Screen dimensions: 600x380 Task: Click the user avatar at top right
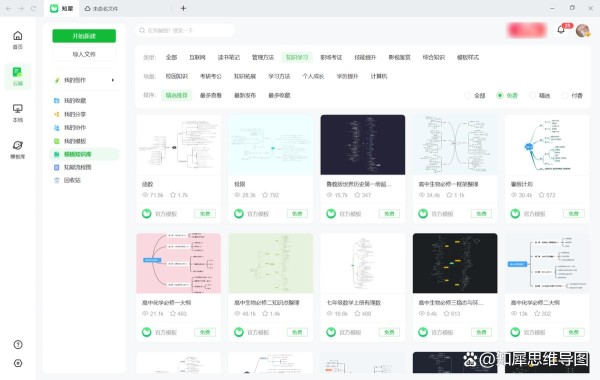(583, 30)
